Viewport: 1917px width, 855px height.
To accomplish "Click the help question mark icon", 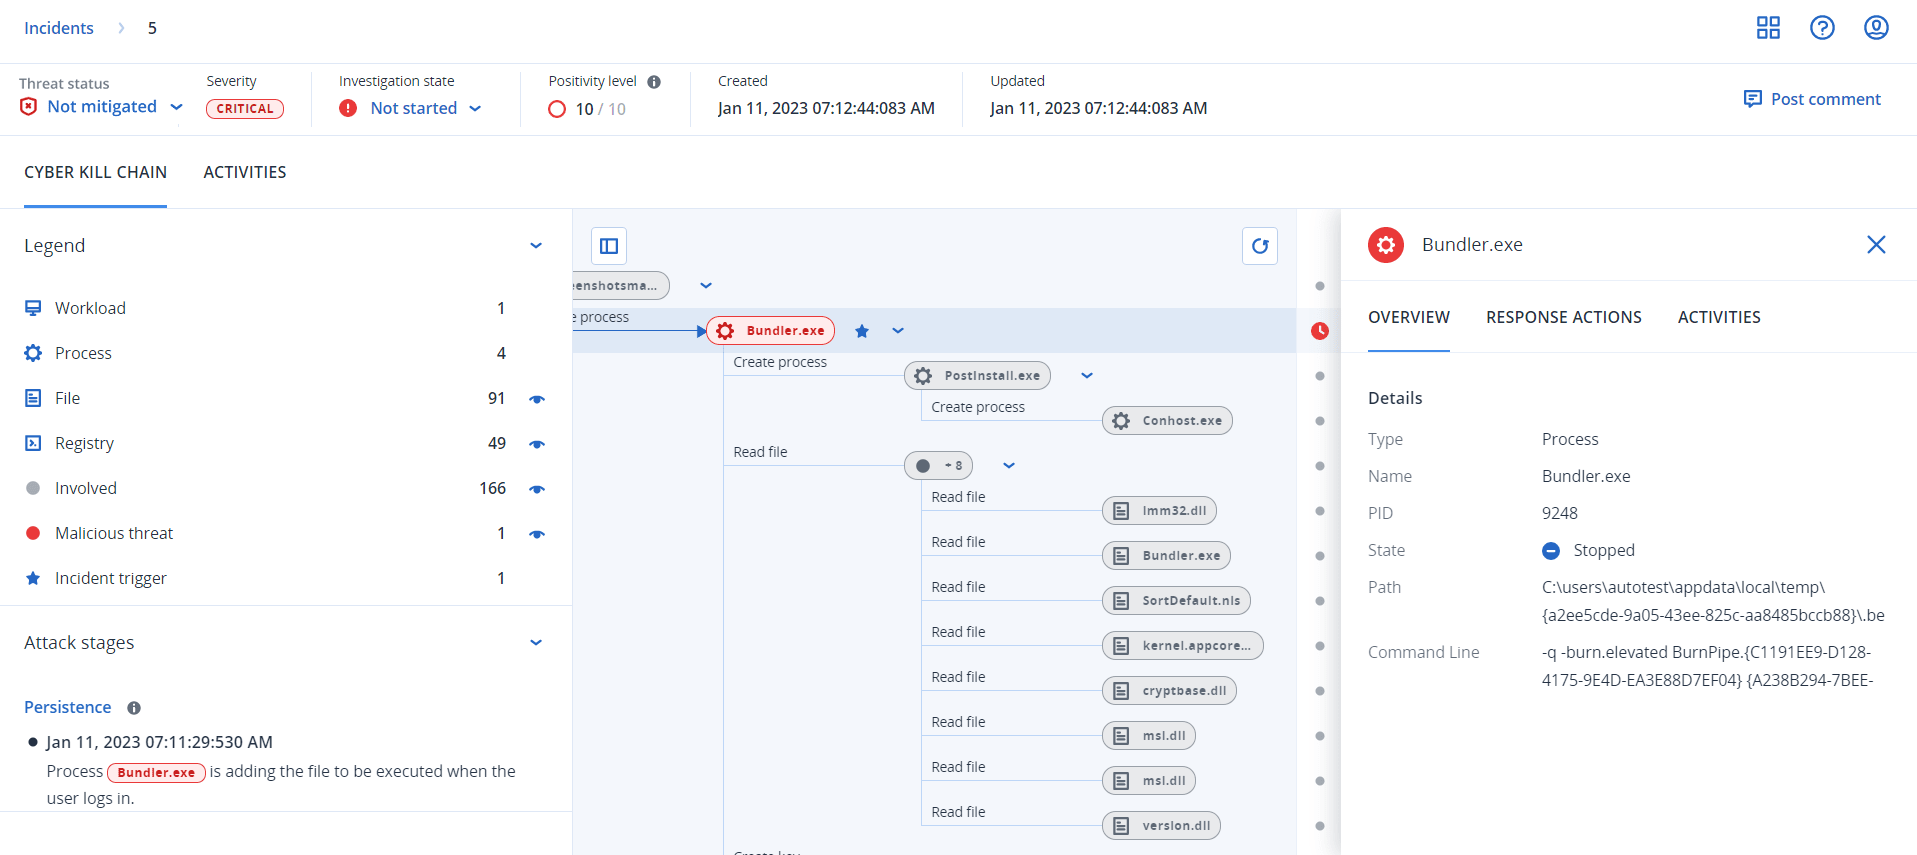I will 1822,28.
